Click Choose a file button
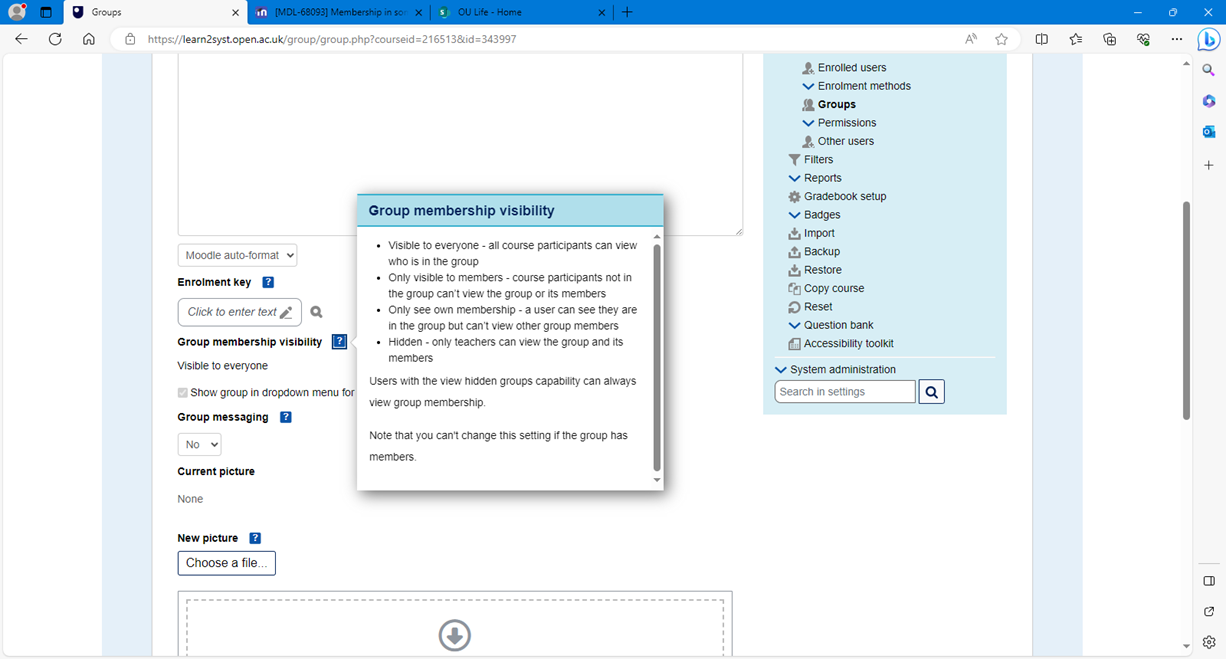Screen dimensions: 1226x659 [227, 563]
